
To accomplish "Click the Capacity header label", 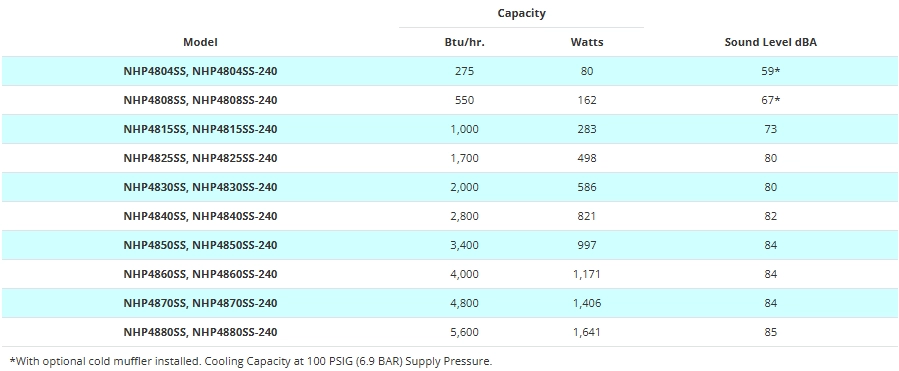I will click(521, 13).
